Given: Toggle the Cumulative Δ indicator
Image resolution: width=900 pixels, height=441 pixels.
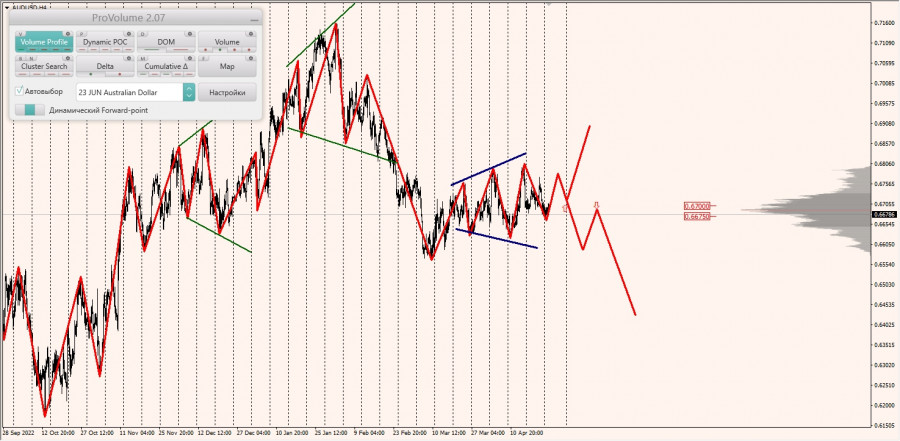Looking at the screenshot, I should [x=166, y=67].
